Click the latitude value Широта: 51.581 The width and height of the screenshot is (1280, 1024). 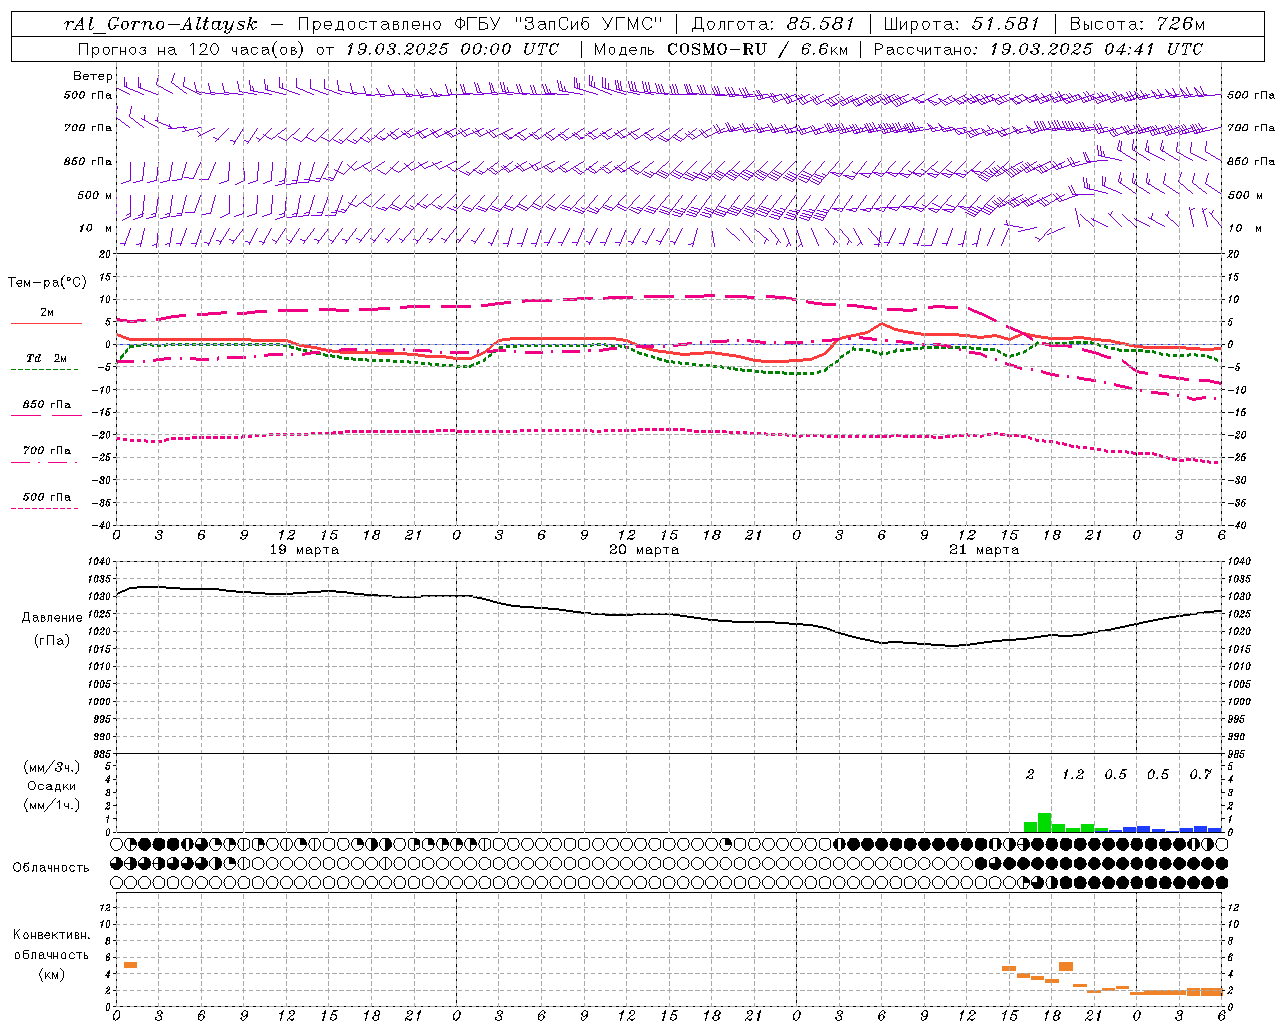961,24
